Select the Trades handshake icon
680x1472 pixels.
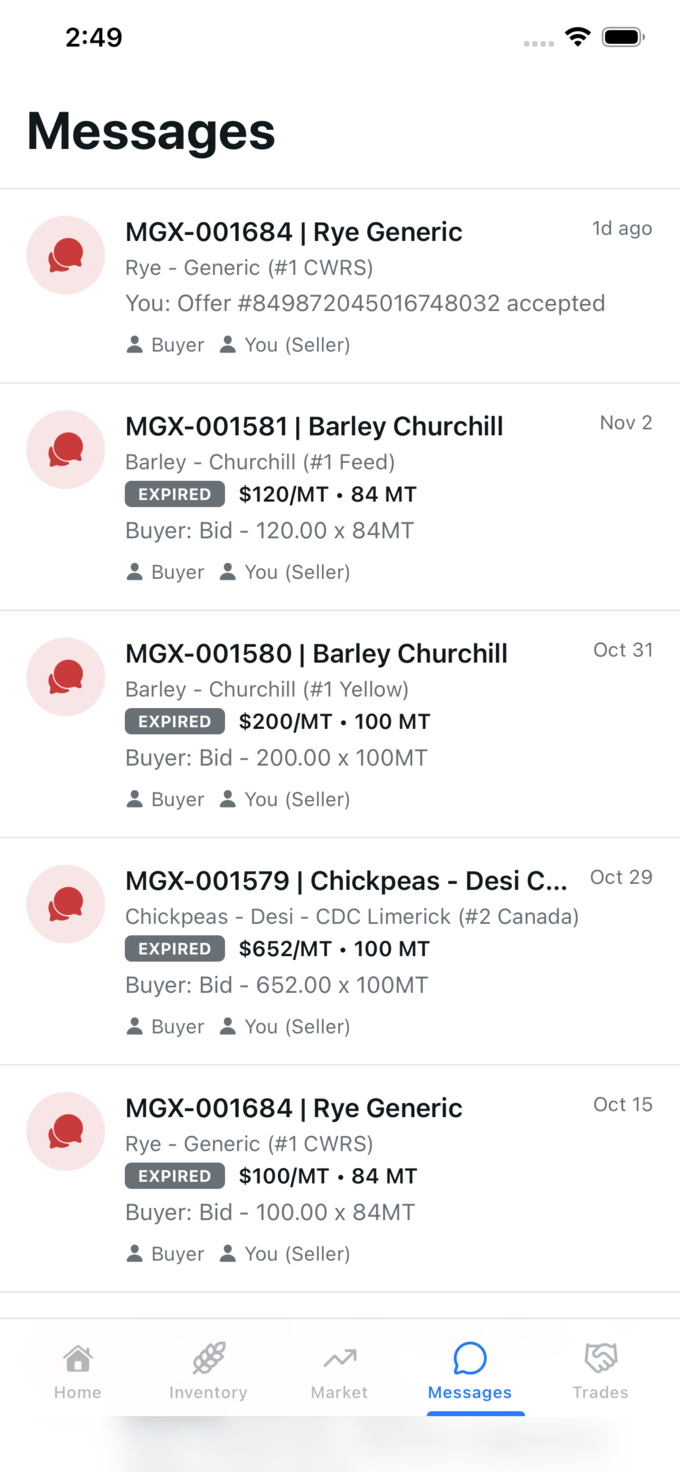[x=600, y=1358]
